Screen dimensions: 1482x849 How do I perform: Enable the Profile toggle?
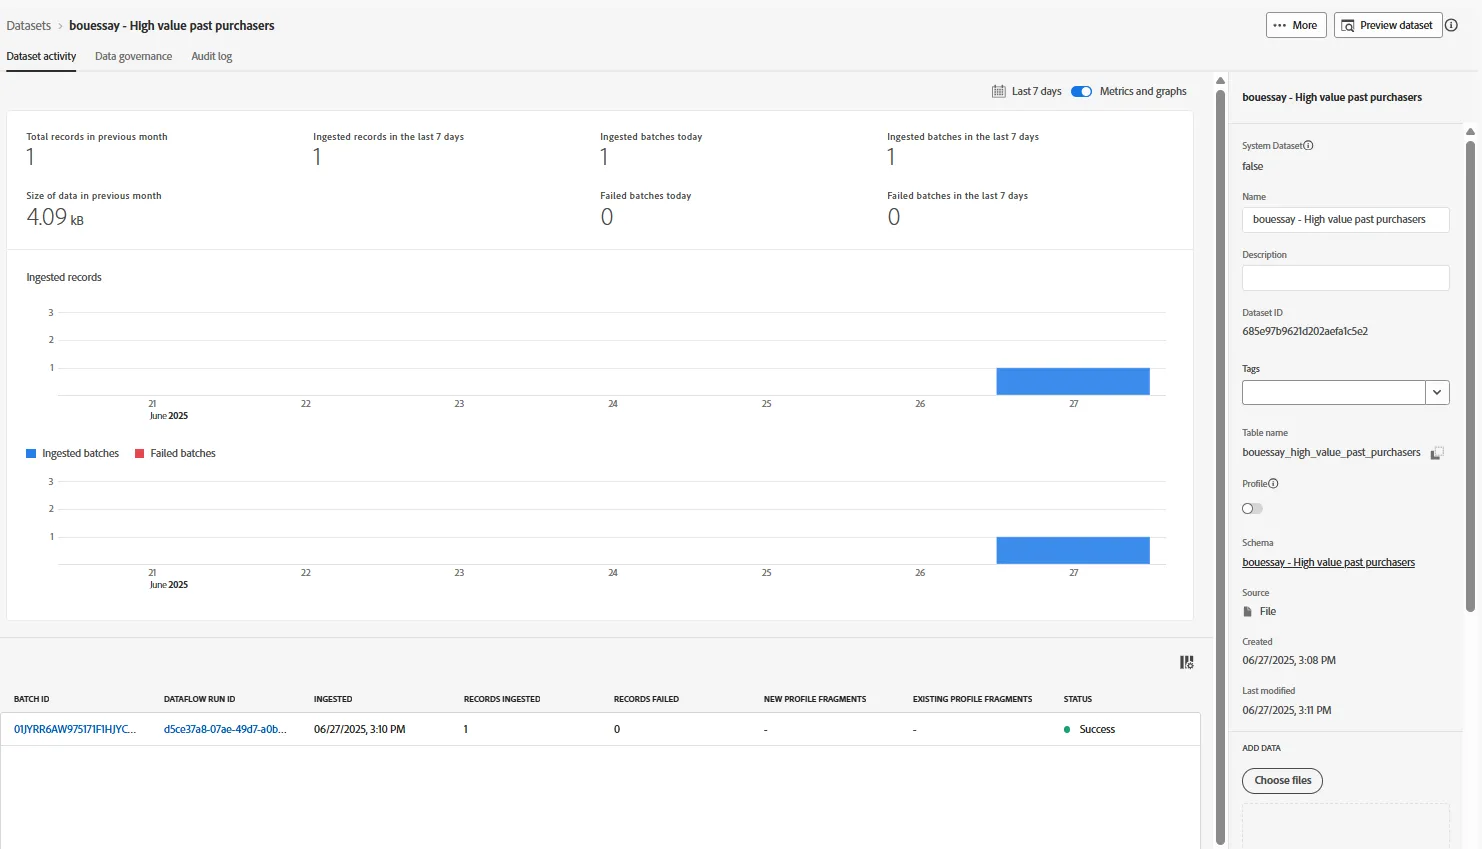click(1252, 508)
